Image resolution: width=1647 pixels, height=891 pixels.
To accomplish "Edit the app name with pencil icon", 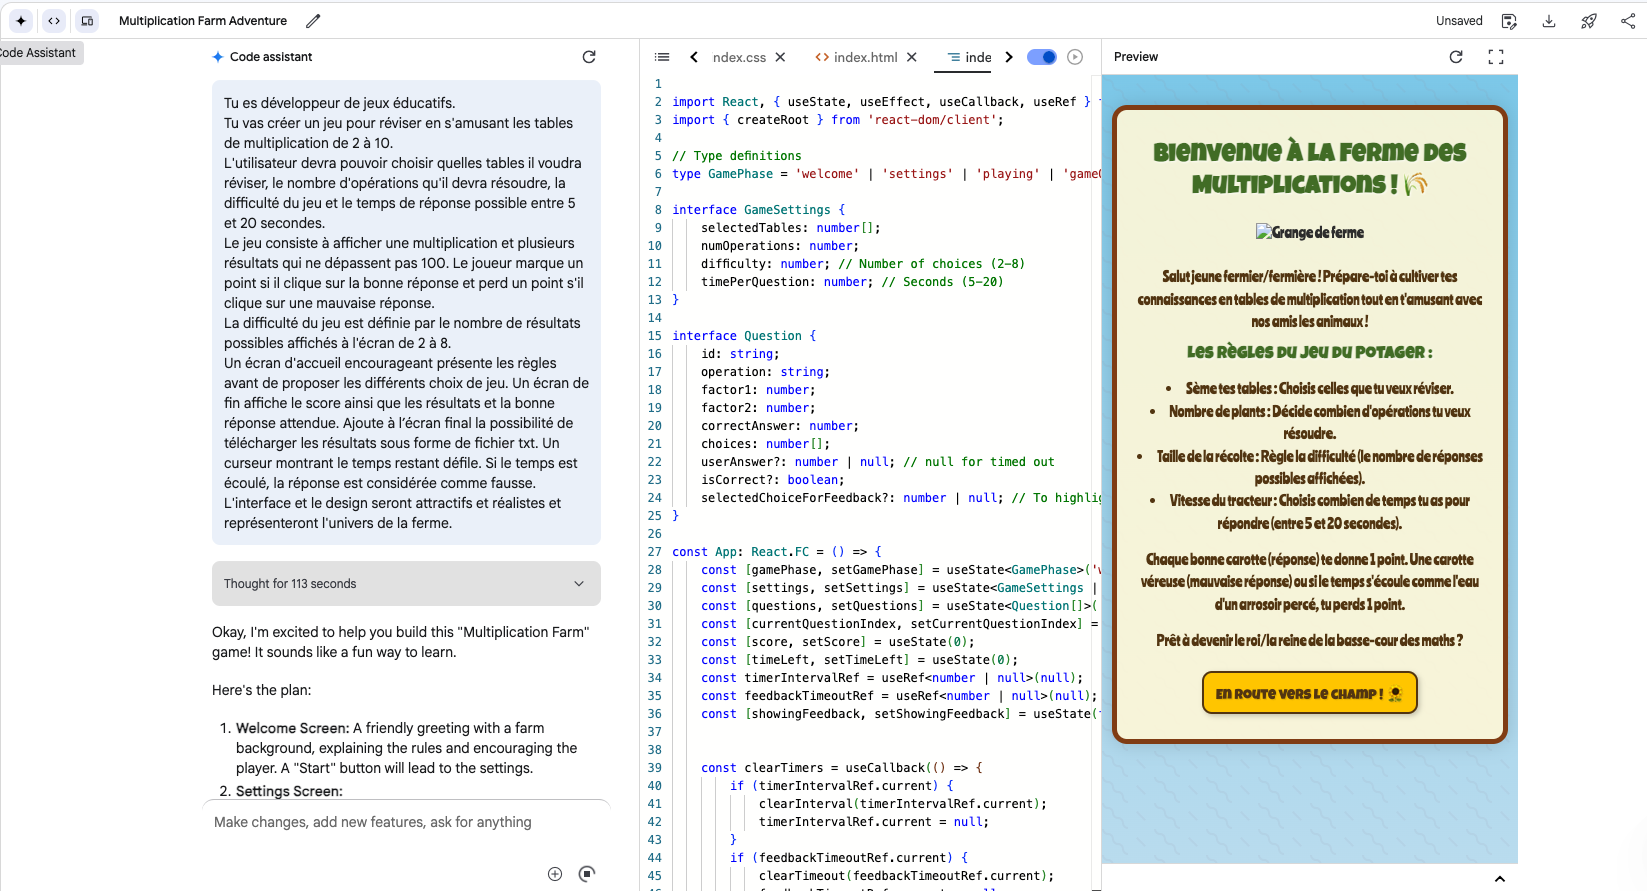I will tap(313, 20).
